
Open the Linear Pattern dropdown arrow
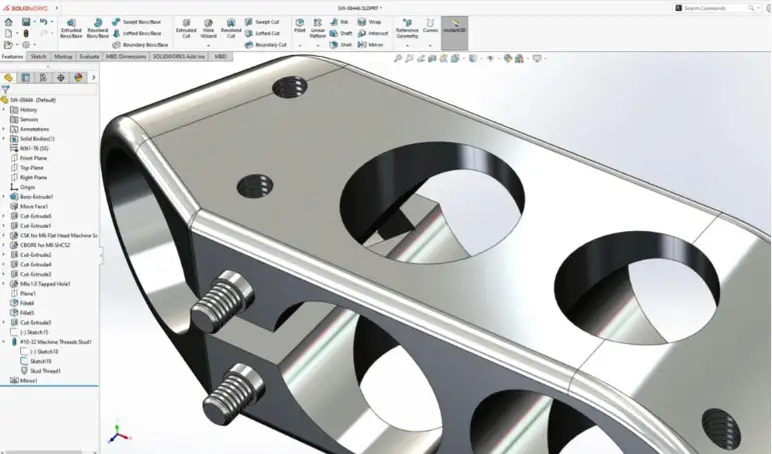pyautogui.click(x=318, y=46)
